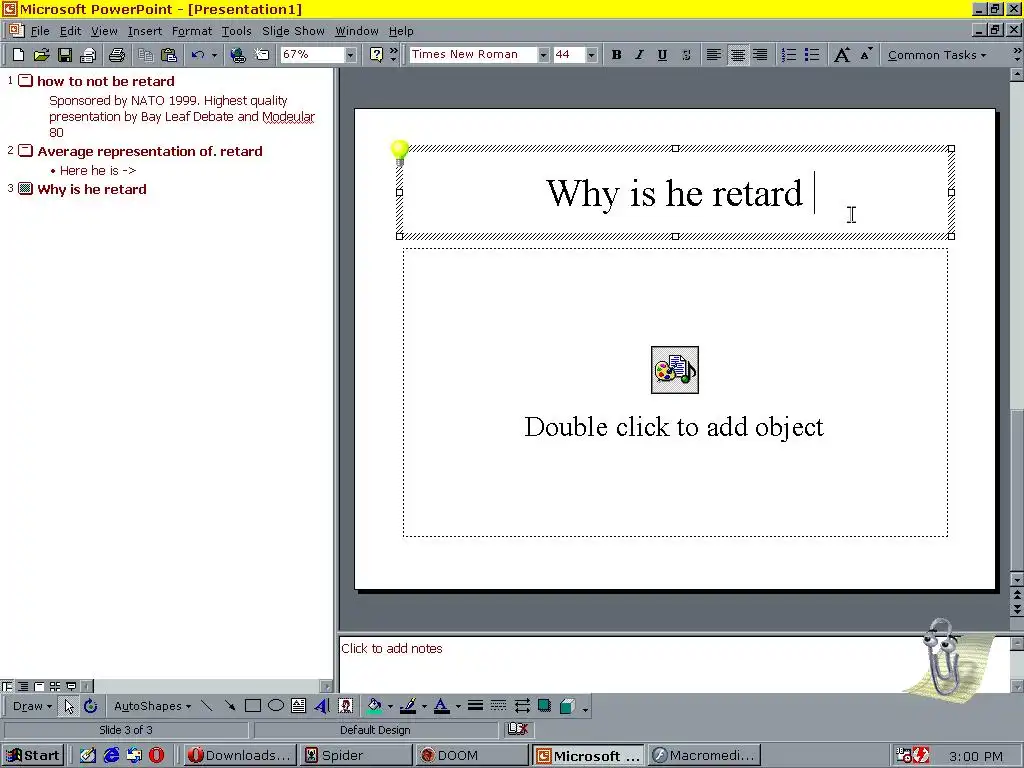1024x768 pixels.
Task: Increase font size with large A icon
Action: [842, 55]
